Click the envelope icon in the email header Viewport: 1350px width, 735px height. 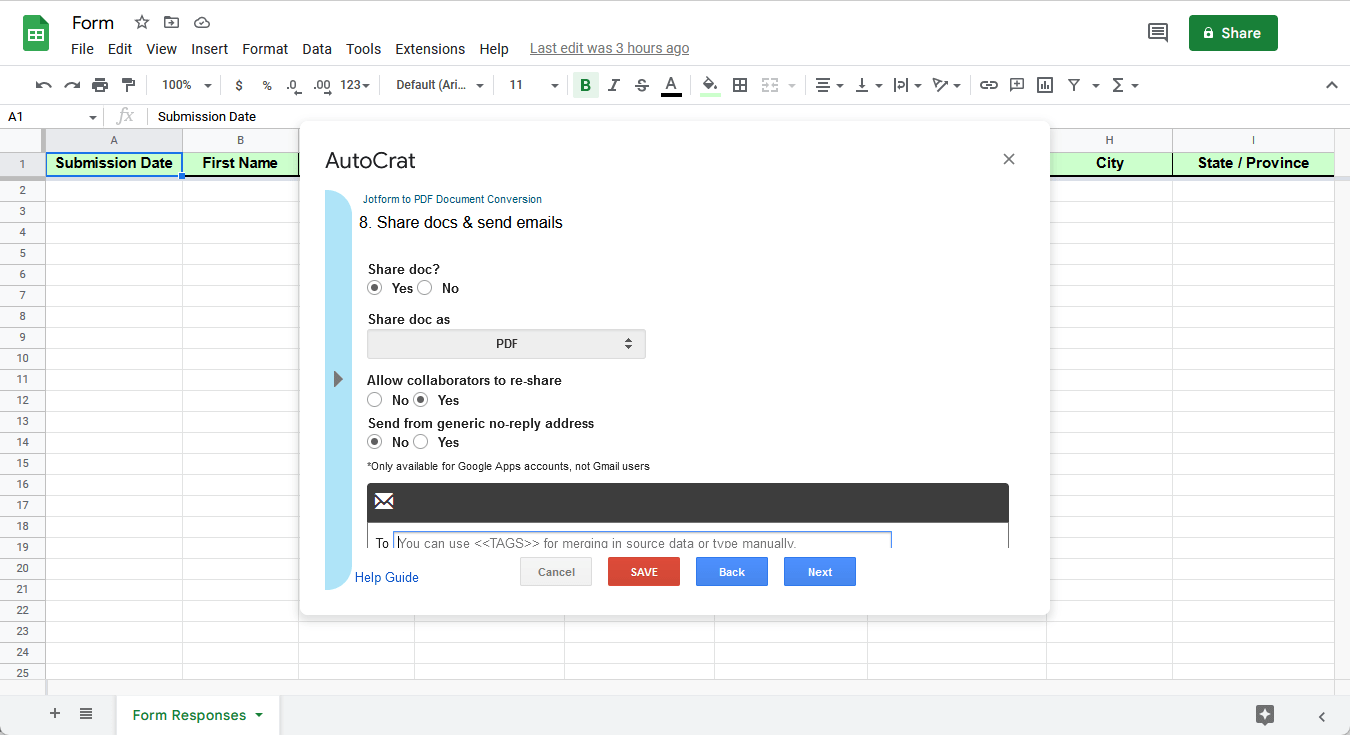[384, 501]
